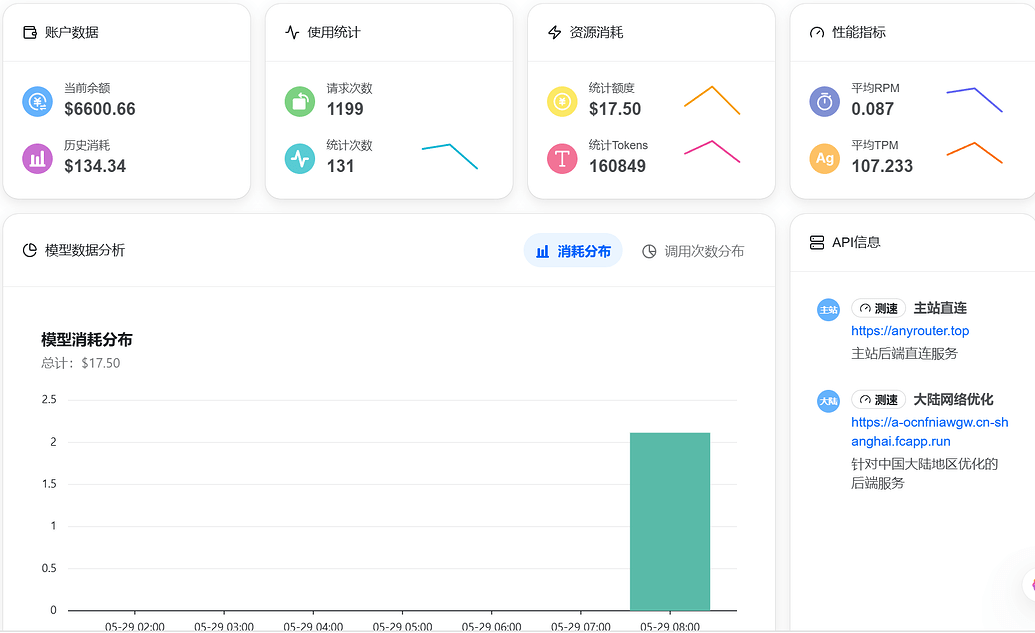Image resolution: width=1035 pixels, height=633 pixels.
Task: Click the wallet icon beside 账户数据
Action: pos(30,32)
